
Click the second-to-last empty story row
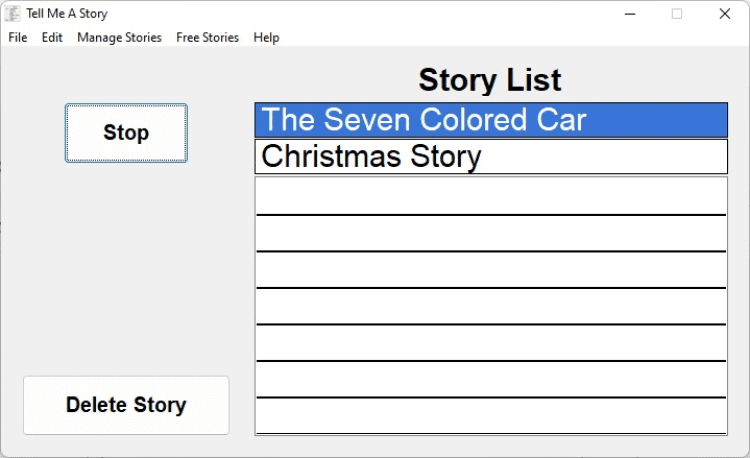pos(490,379)
